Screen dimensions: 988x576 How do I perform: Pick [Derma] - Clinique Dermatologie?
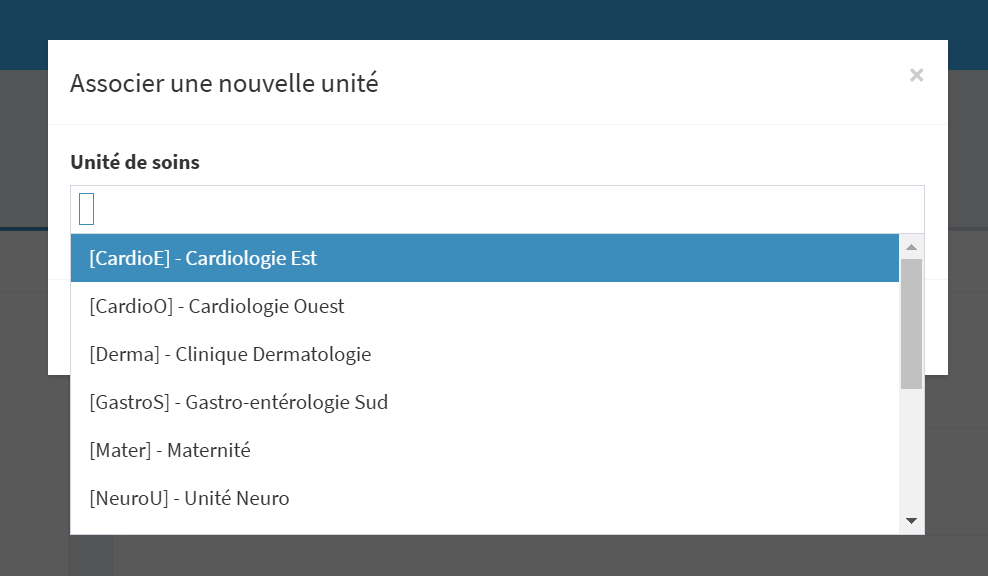point(485,354)
